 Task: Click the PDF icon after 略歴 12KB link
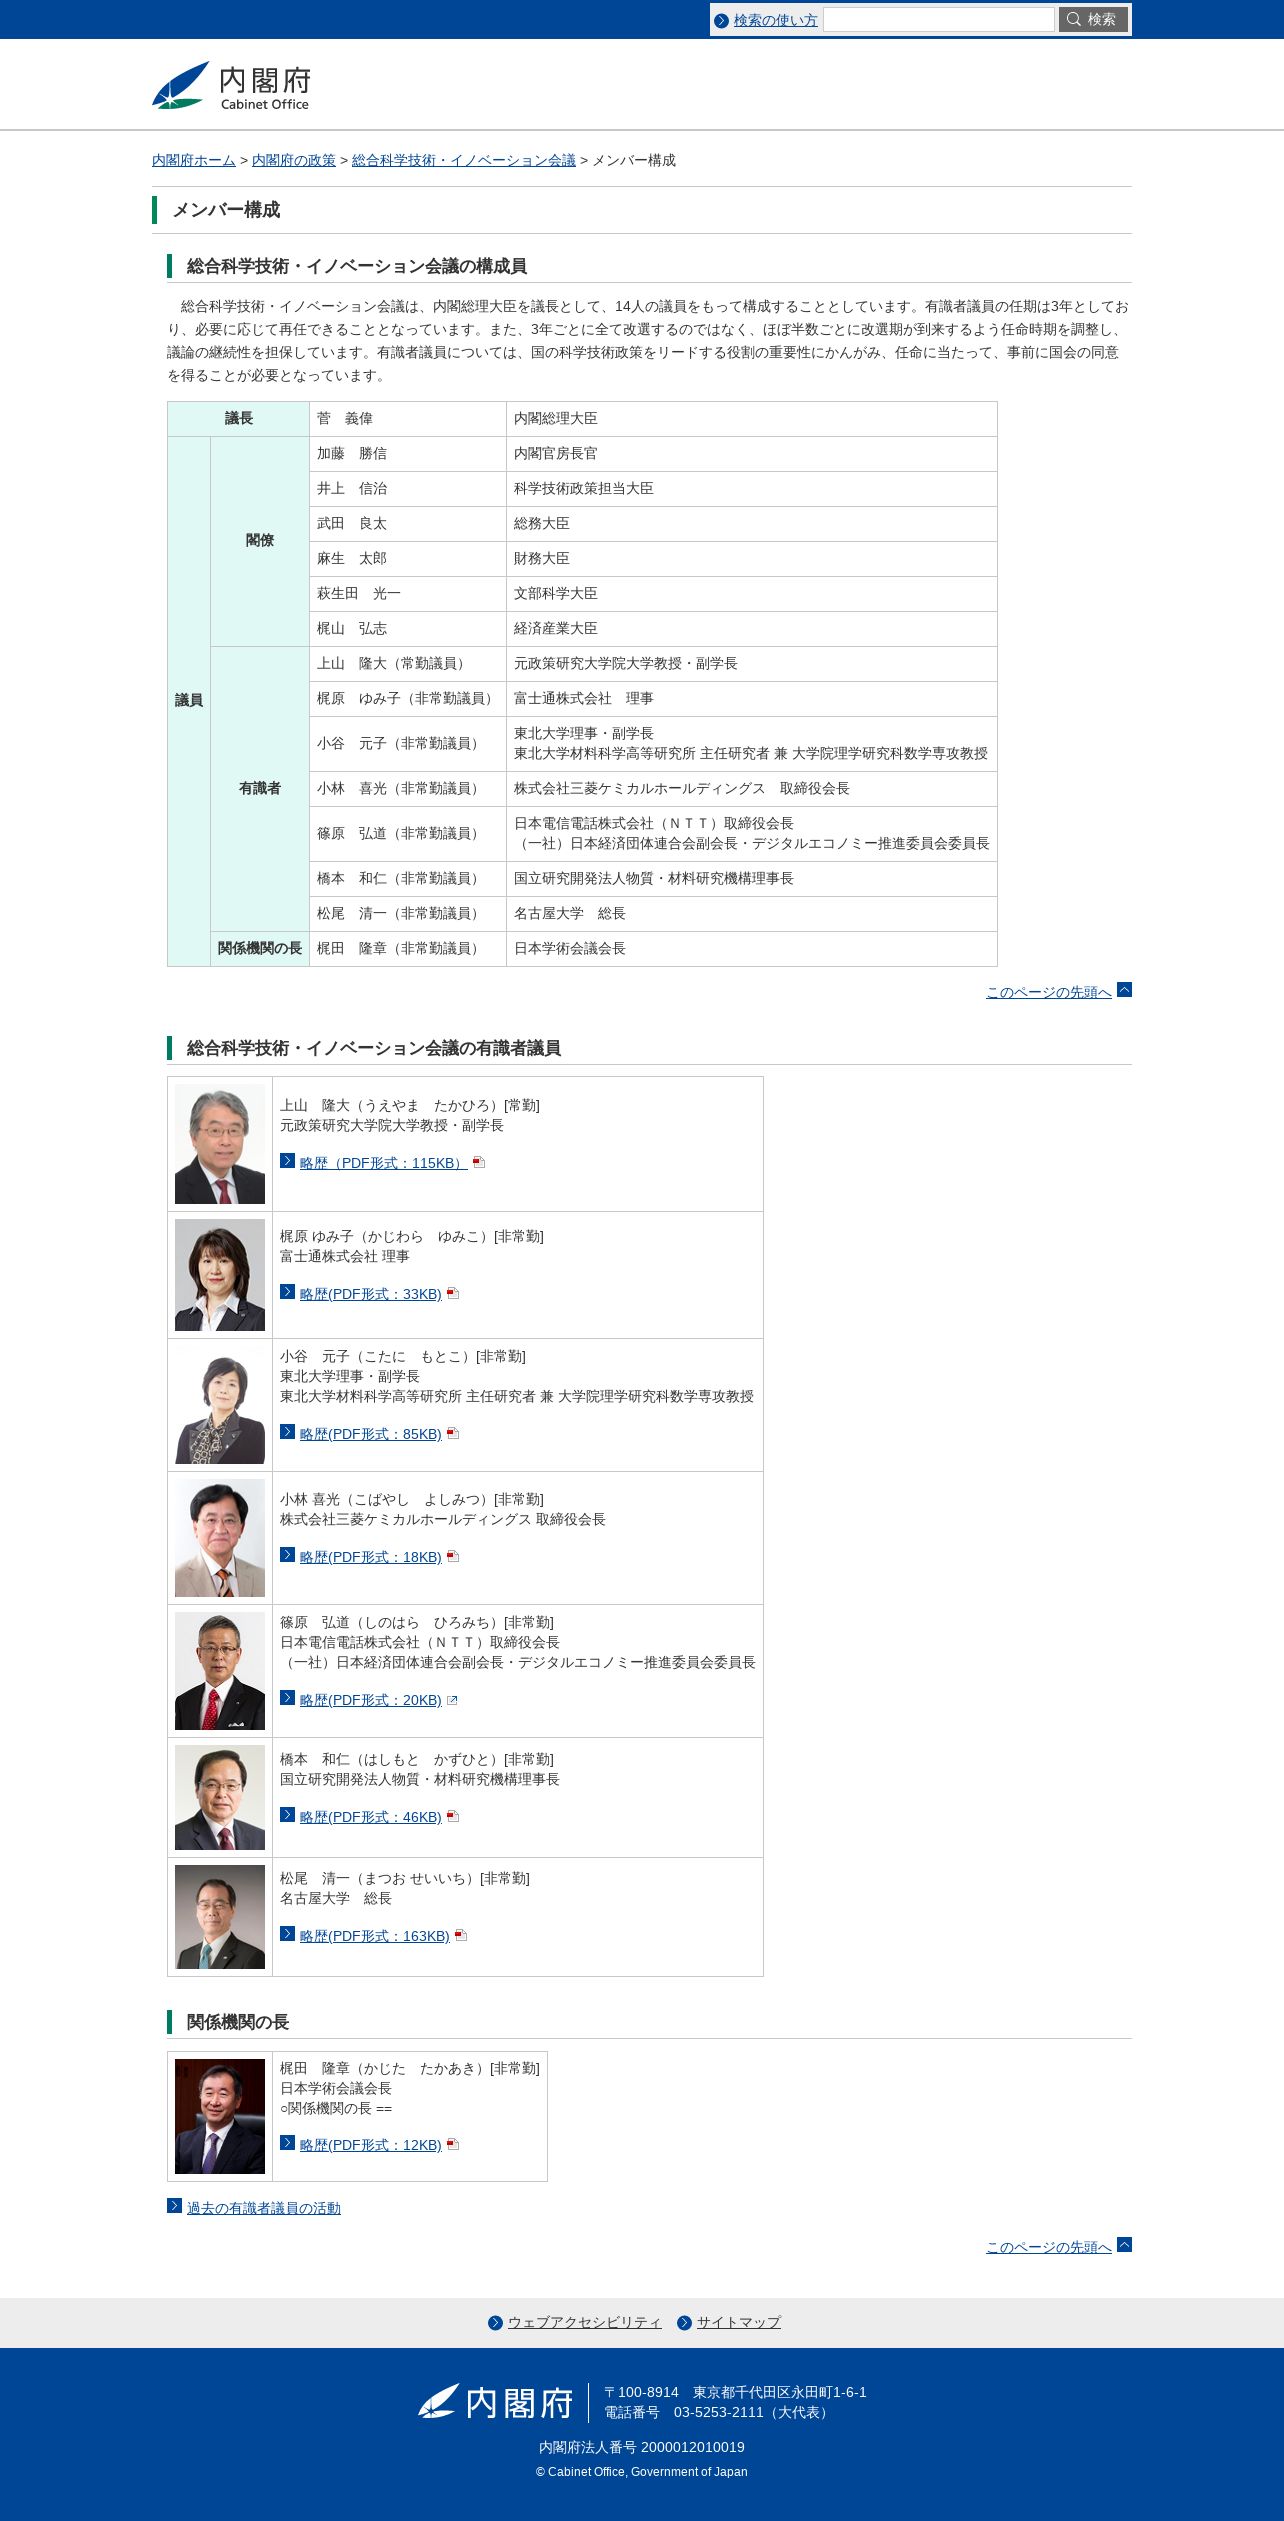[452, 2144]
